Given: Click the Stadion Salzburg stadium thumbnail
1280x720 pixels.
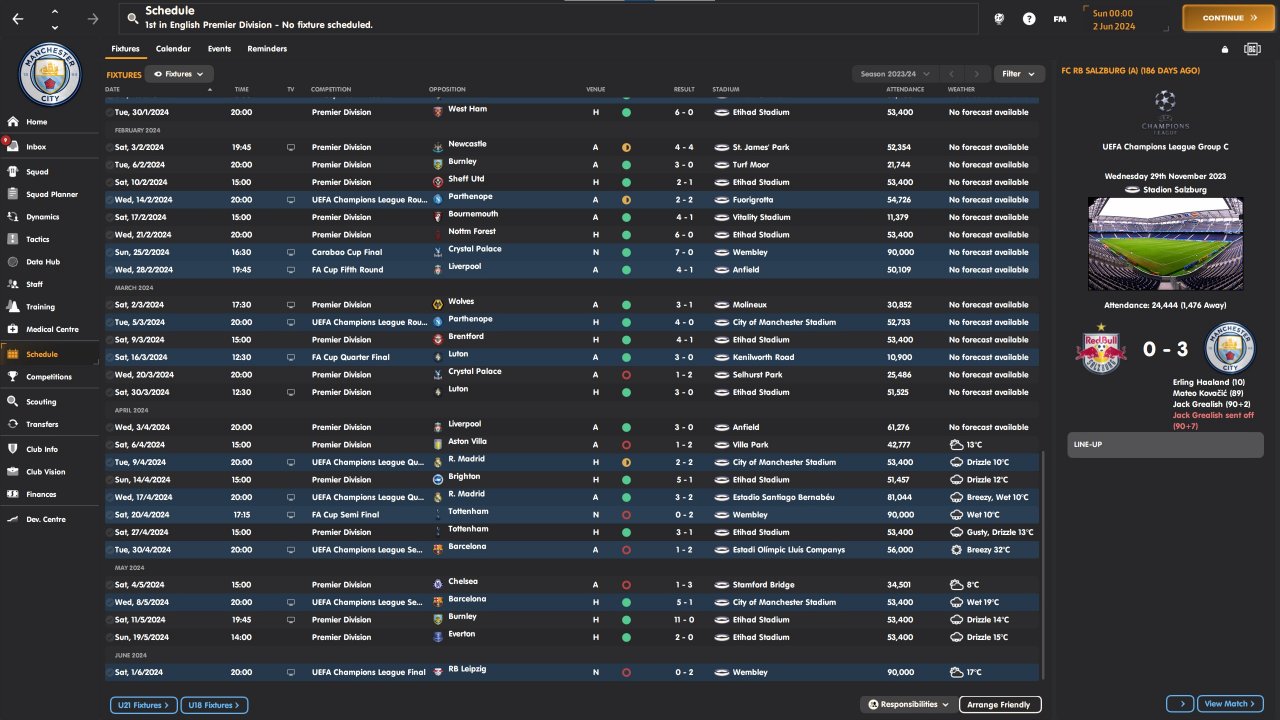Looking at the screenshot, I should pos(1165,244).
